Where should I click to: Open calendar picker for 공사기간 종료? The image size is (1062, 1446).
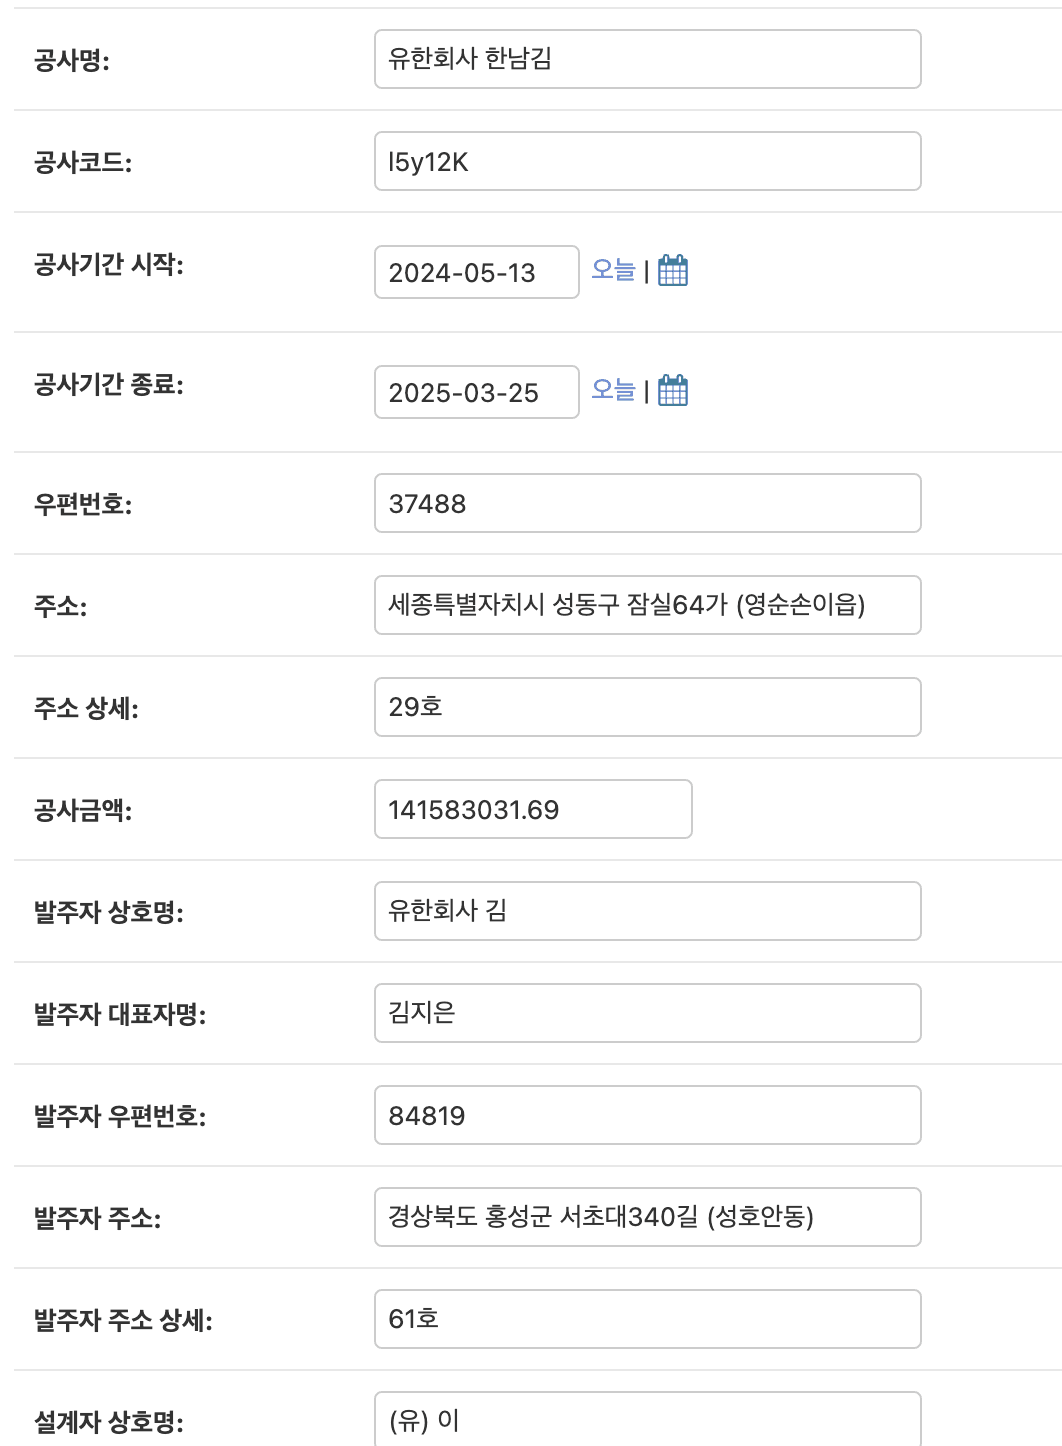click(673, 391)
